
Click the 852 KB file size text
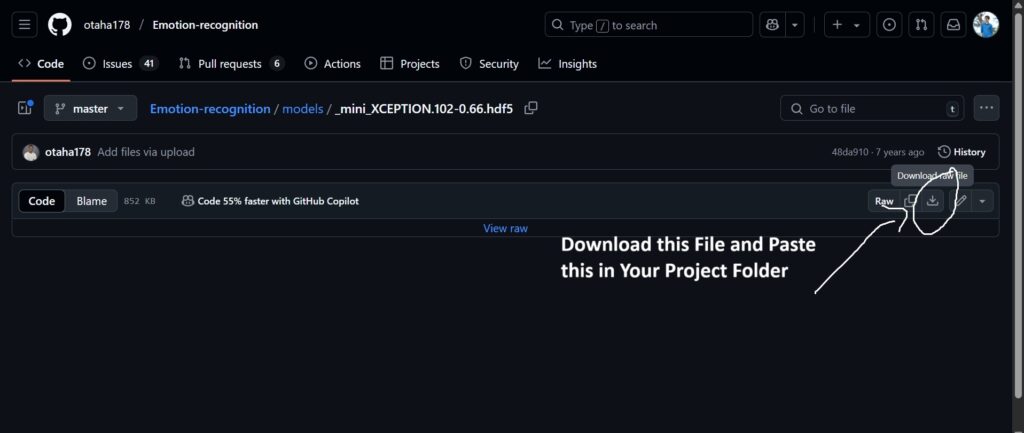click(140, 201)
